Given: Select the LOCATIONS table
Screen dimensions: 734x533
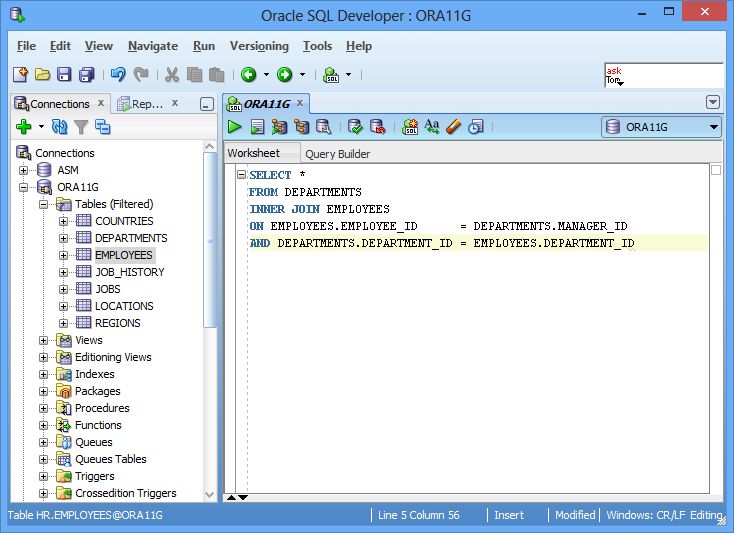Looking at the screenshot, I should [124, 306].
